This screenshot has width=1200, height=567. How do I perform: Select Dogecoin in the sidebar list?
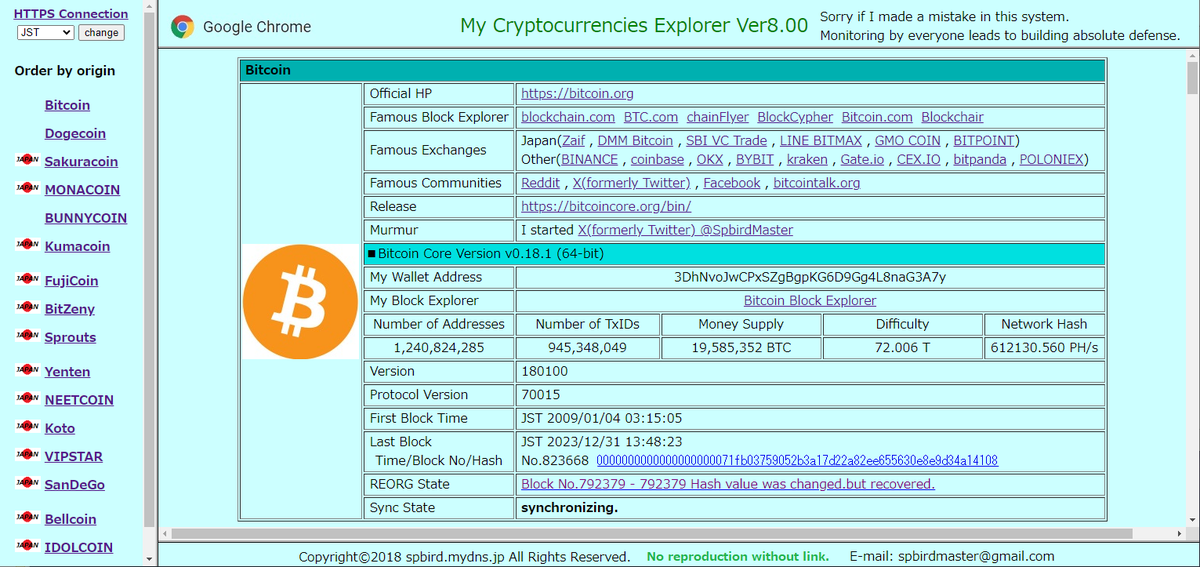75,133
